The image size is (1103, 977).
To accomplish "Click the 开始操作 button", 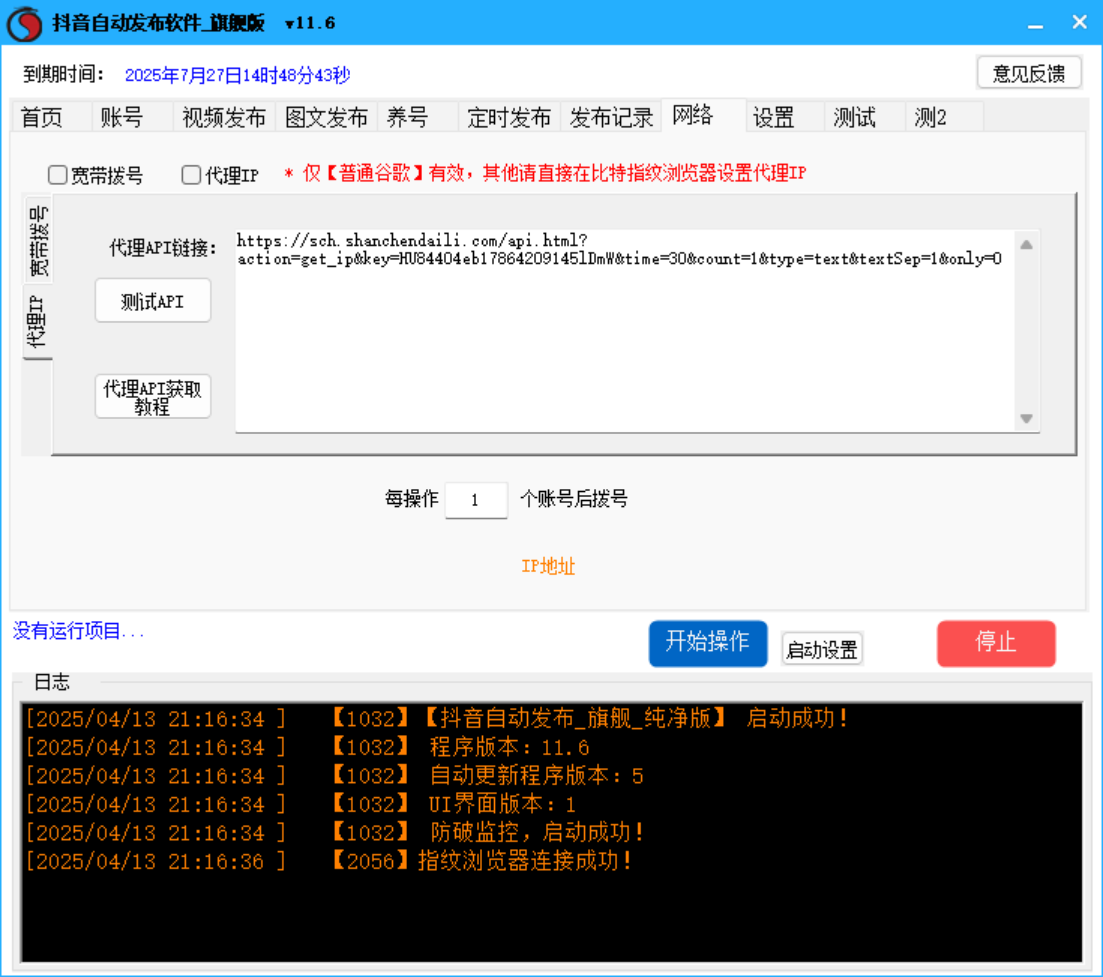I will (x=708, y=643).
